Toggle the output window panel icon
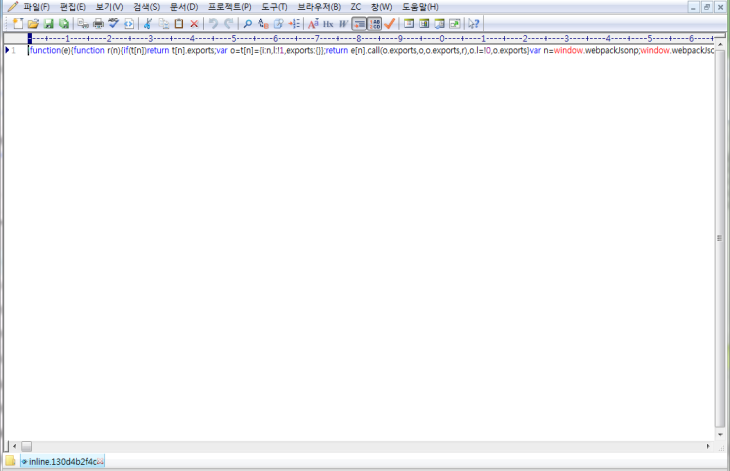This screenshot has height=471, width=730. click(x=439, y=23)
